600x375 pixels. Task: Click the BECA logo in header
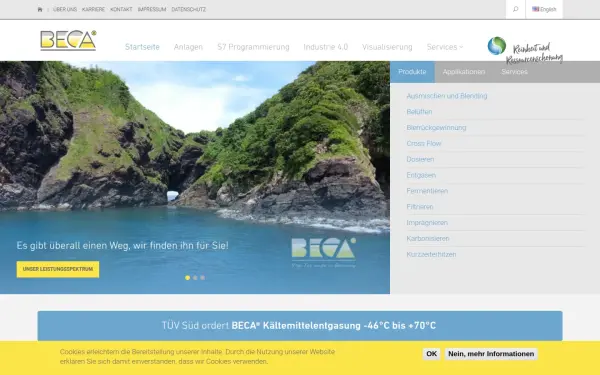(68, 40)
